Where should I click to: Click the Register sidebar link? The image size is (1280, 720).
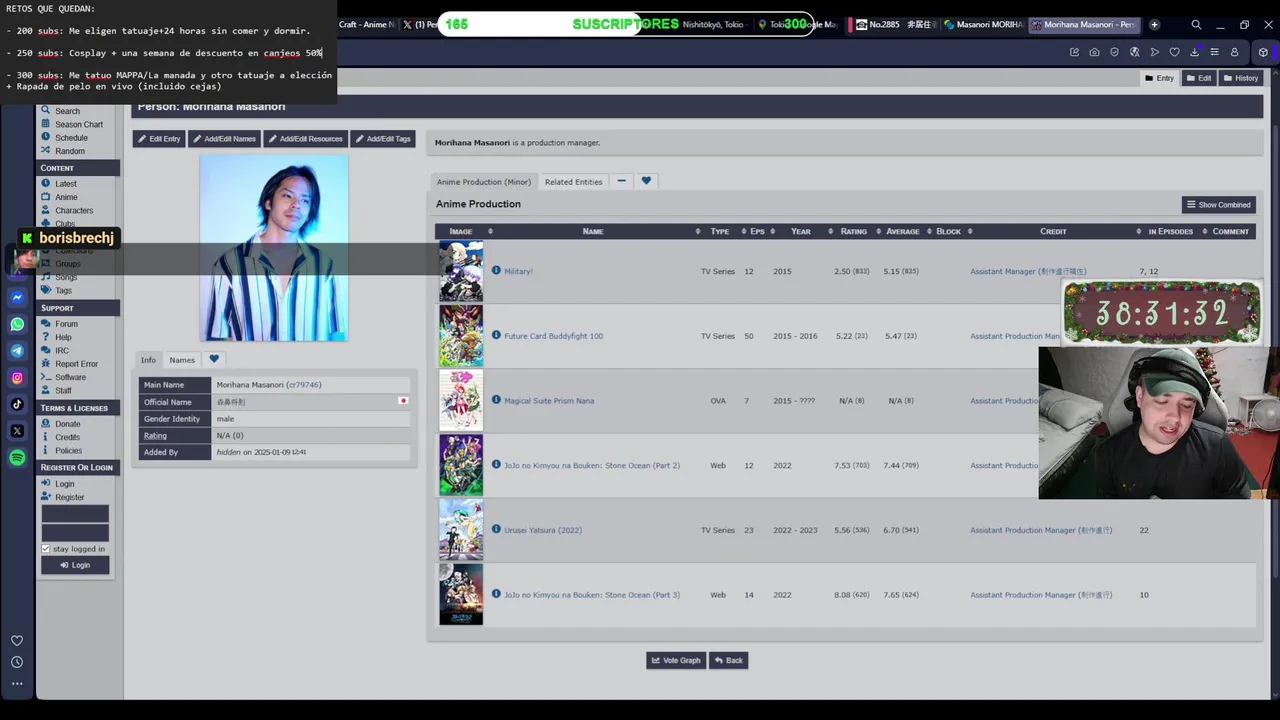(x=70, y=497)
